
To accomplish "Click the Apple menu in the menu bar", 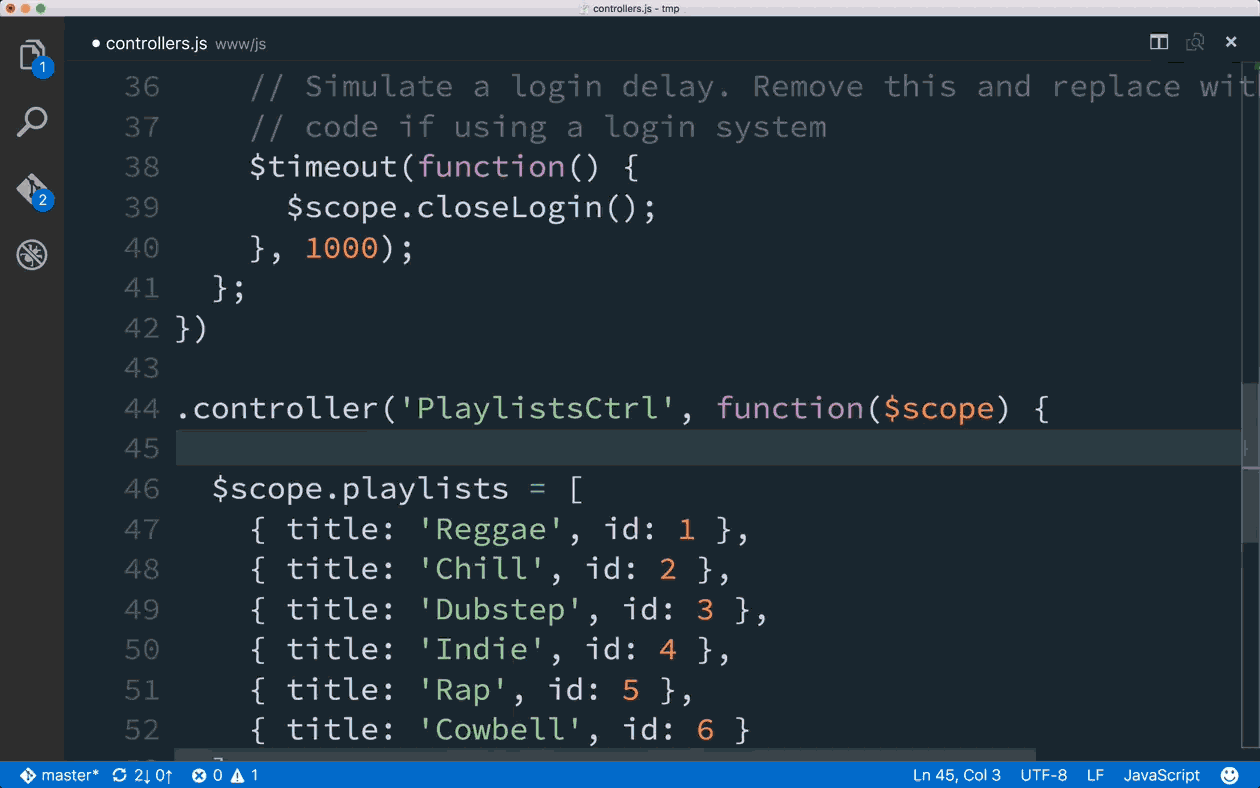I will click(x=12, y=8).
